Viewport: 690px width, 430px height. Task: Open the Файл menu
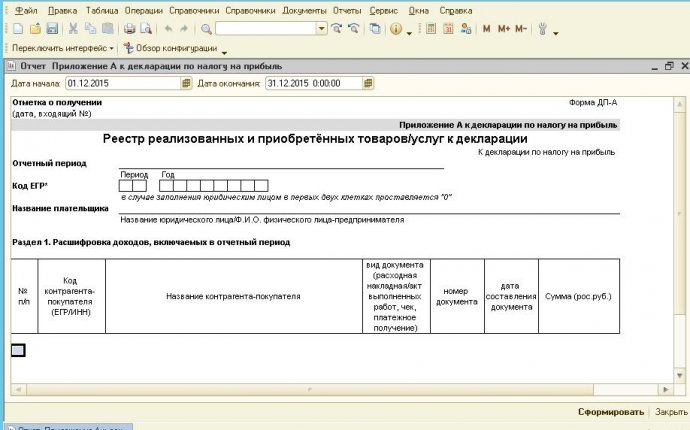click(x=26, y=11)
